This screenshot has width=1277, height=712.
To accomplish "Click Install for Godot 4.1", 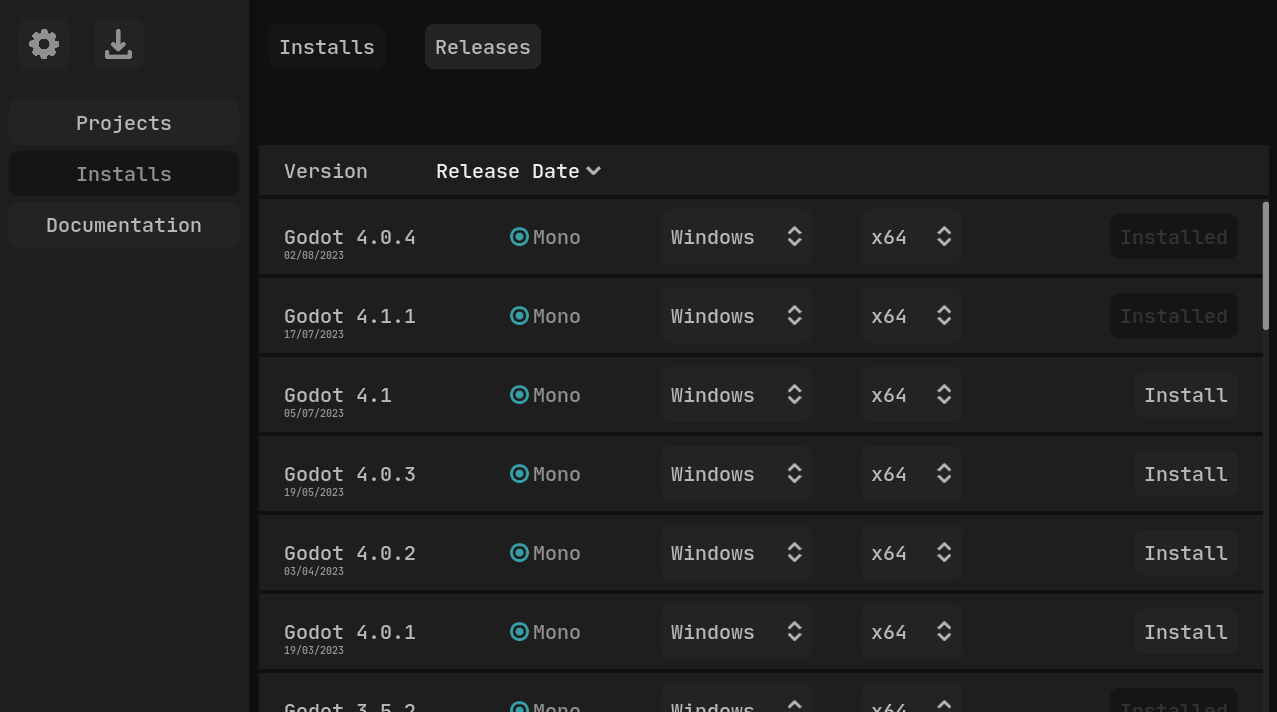I will point(1185,394).
